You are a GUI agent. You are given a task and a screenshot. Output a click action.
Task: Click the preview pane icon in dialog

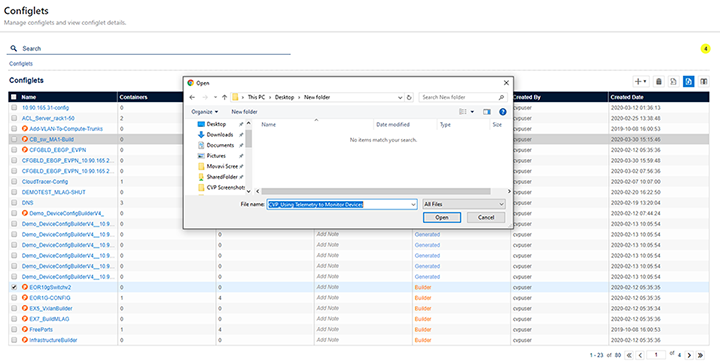coord(487,112)
